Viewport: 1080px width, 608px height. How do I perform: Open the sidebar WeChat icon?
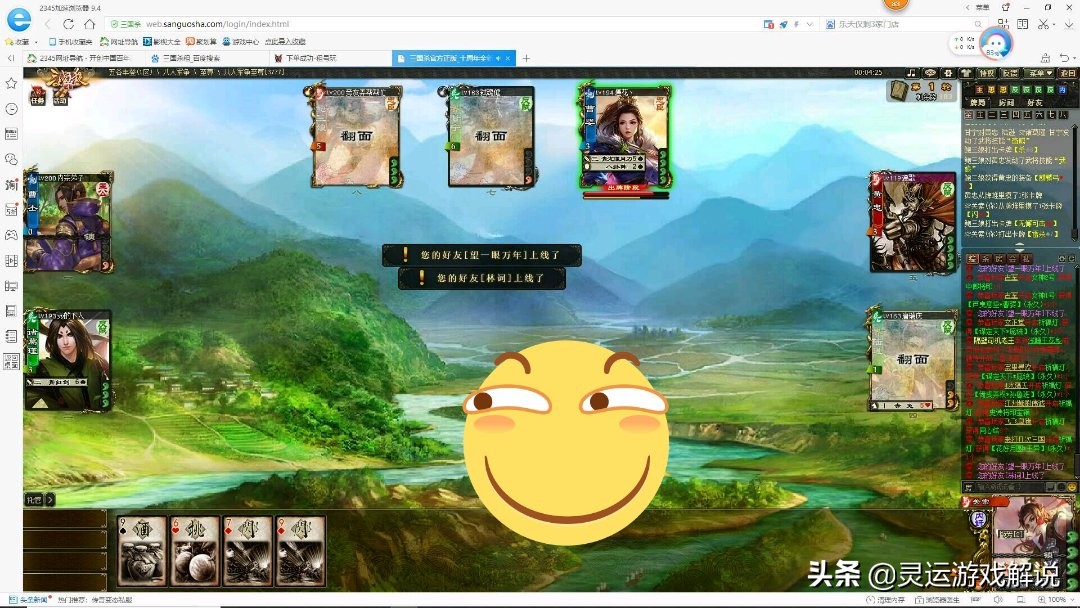(x=11, y=159)
